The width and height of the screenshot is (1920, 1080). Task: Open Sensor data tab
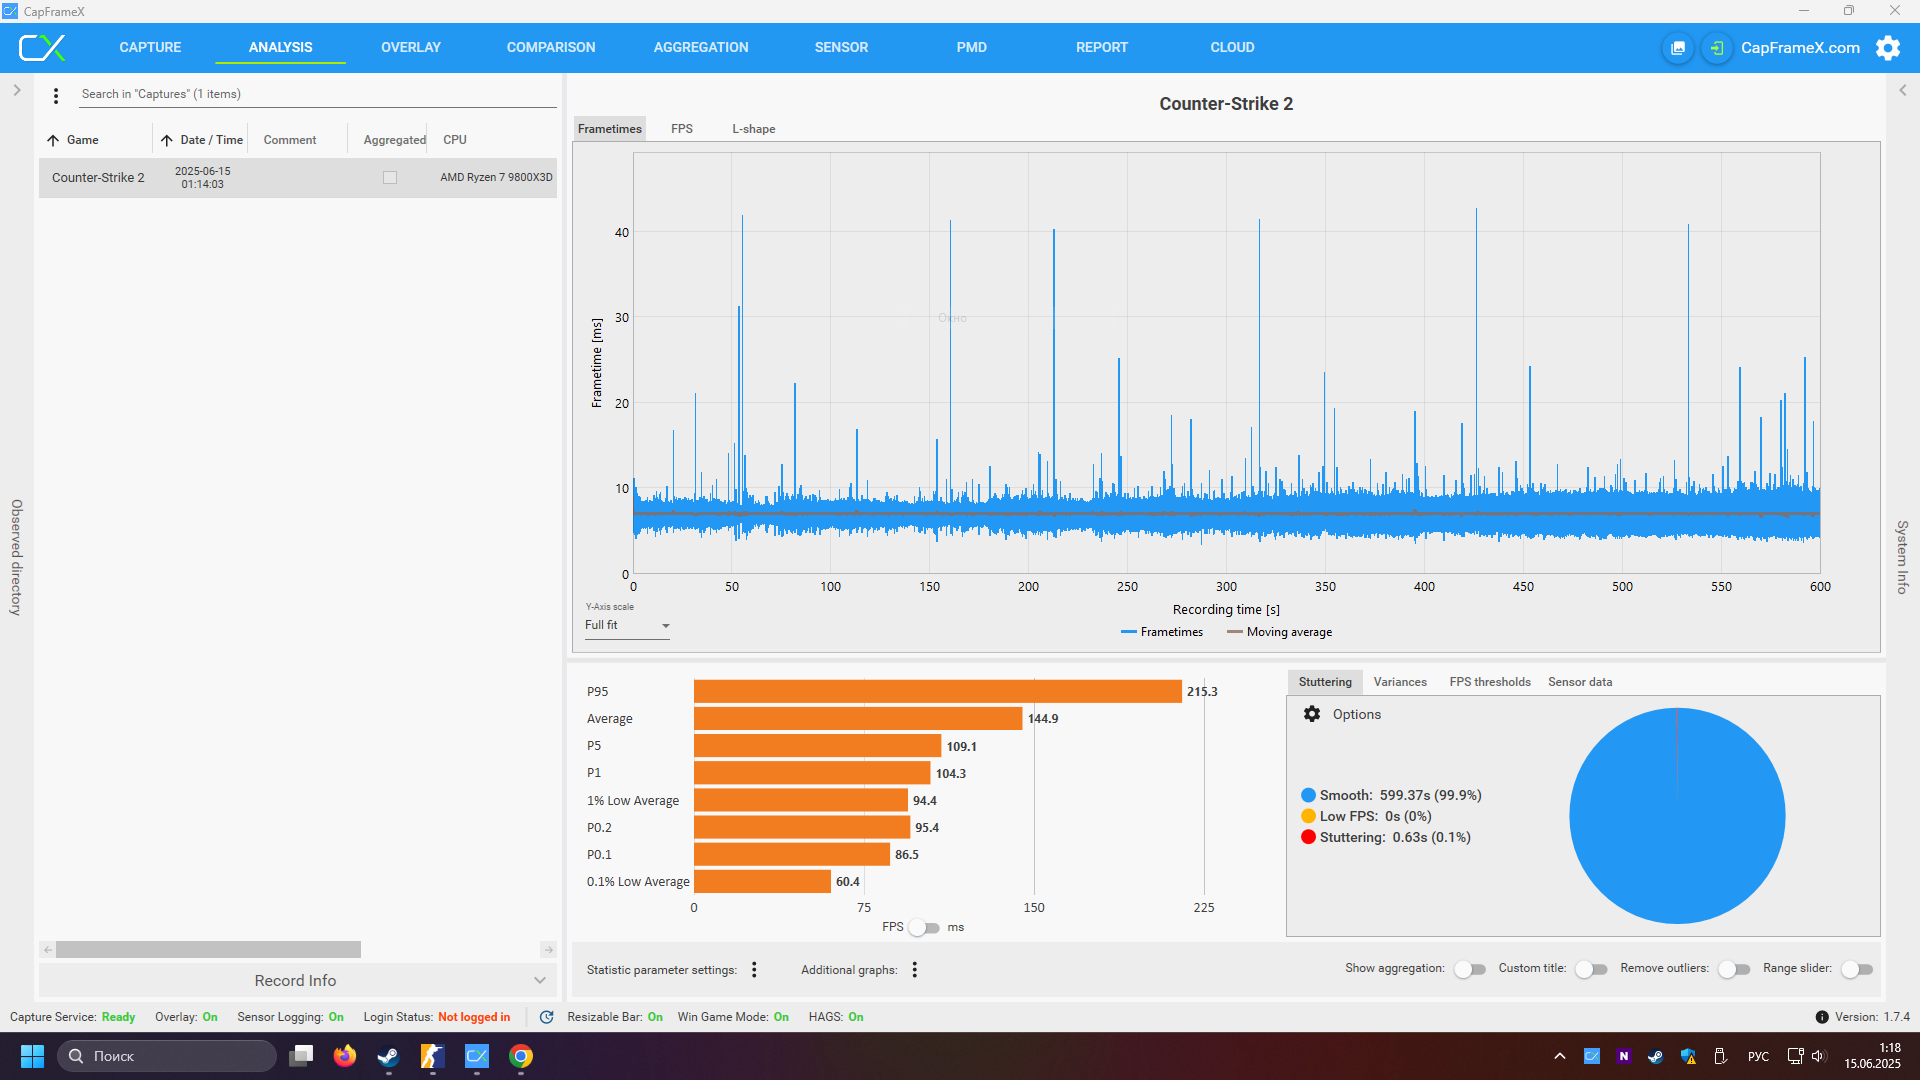pos(1580,682)
